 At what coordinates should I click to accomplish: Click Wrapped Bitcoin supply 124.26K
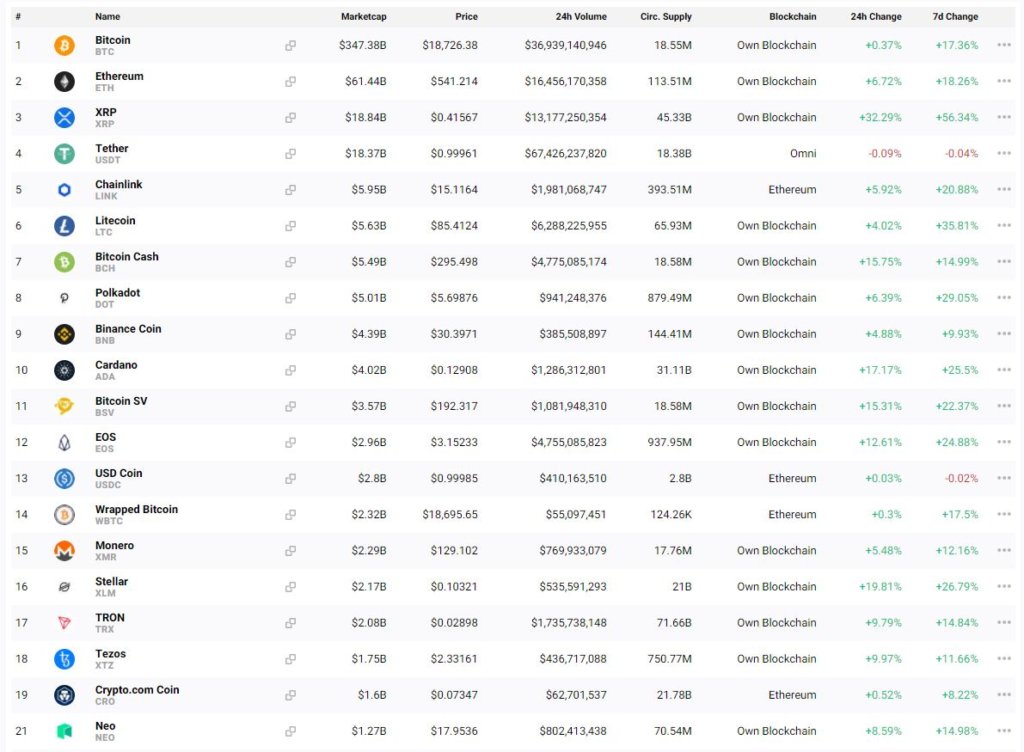671,514
